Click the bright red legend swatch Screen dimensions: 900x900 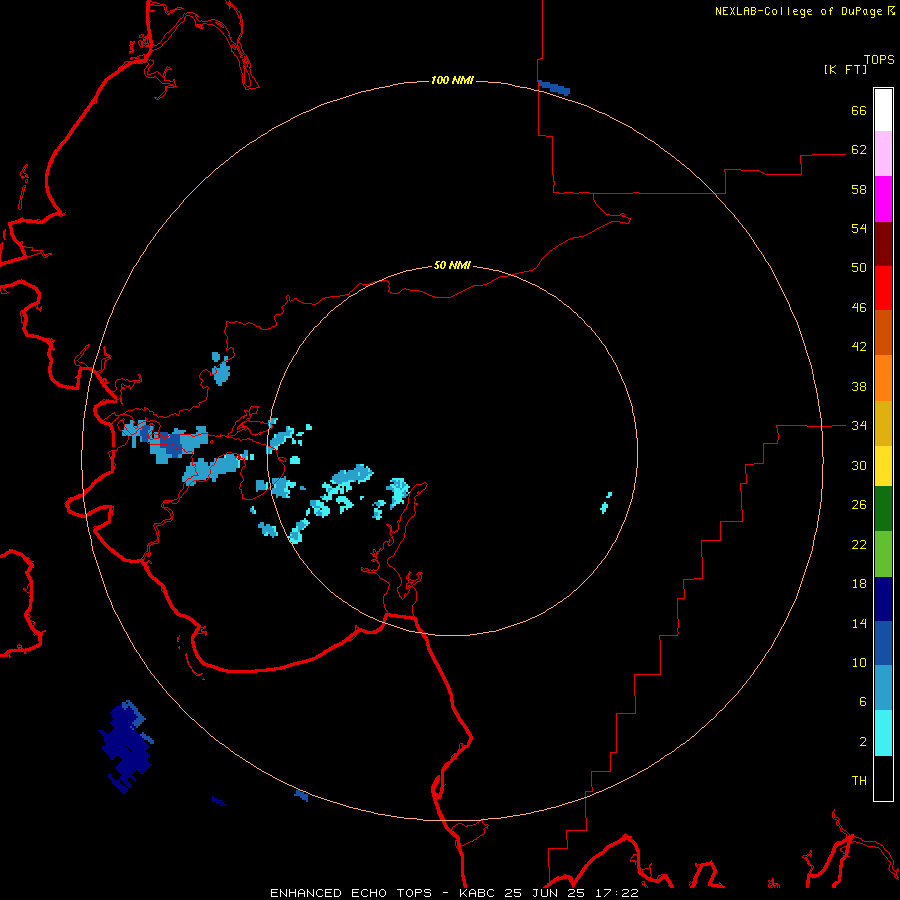point(883,288)
